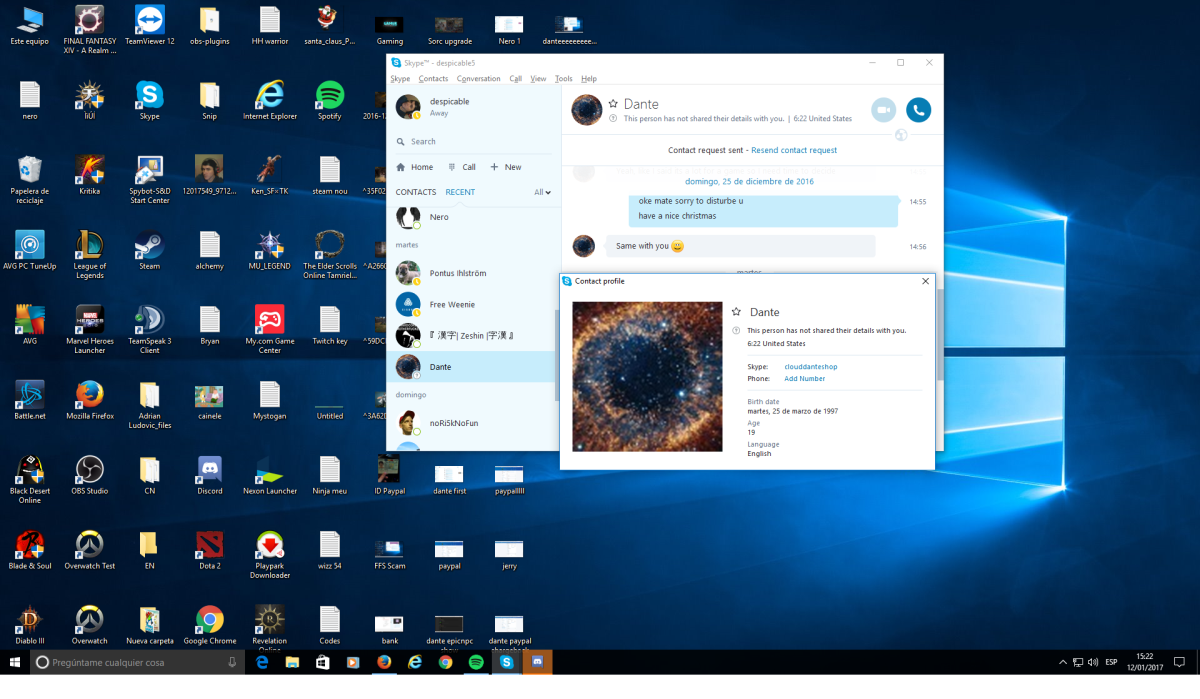Click the Cortana search box on taskbar
The image size is (1200, 699).
[137, 662]
